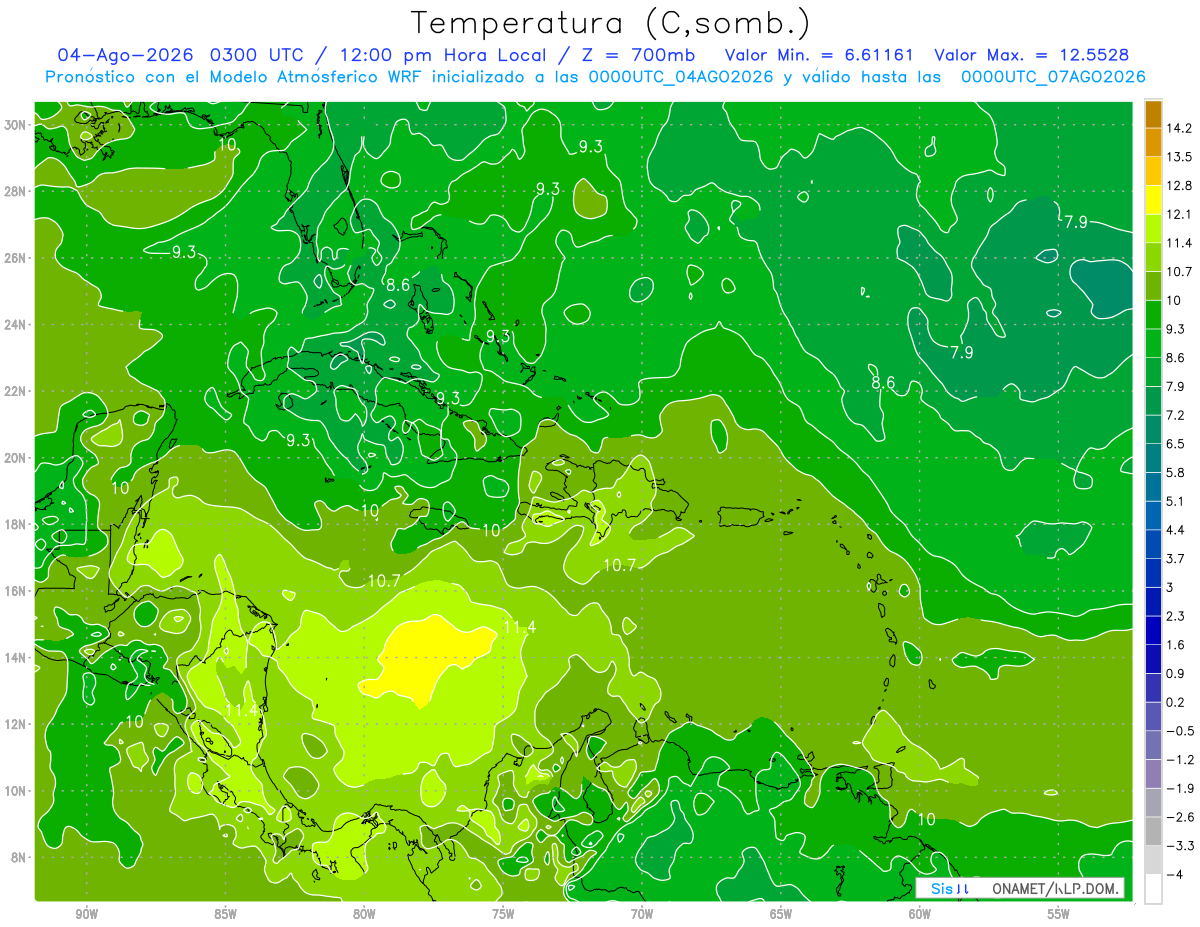Click the 13.5 colorbar label
The height and width of the screenshot is (927, 1200).
pyautogui.click(x=1179, y=157)
